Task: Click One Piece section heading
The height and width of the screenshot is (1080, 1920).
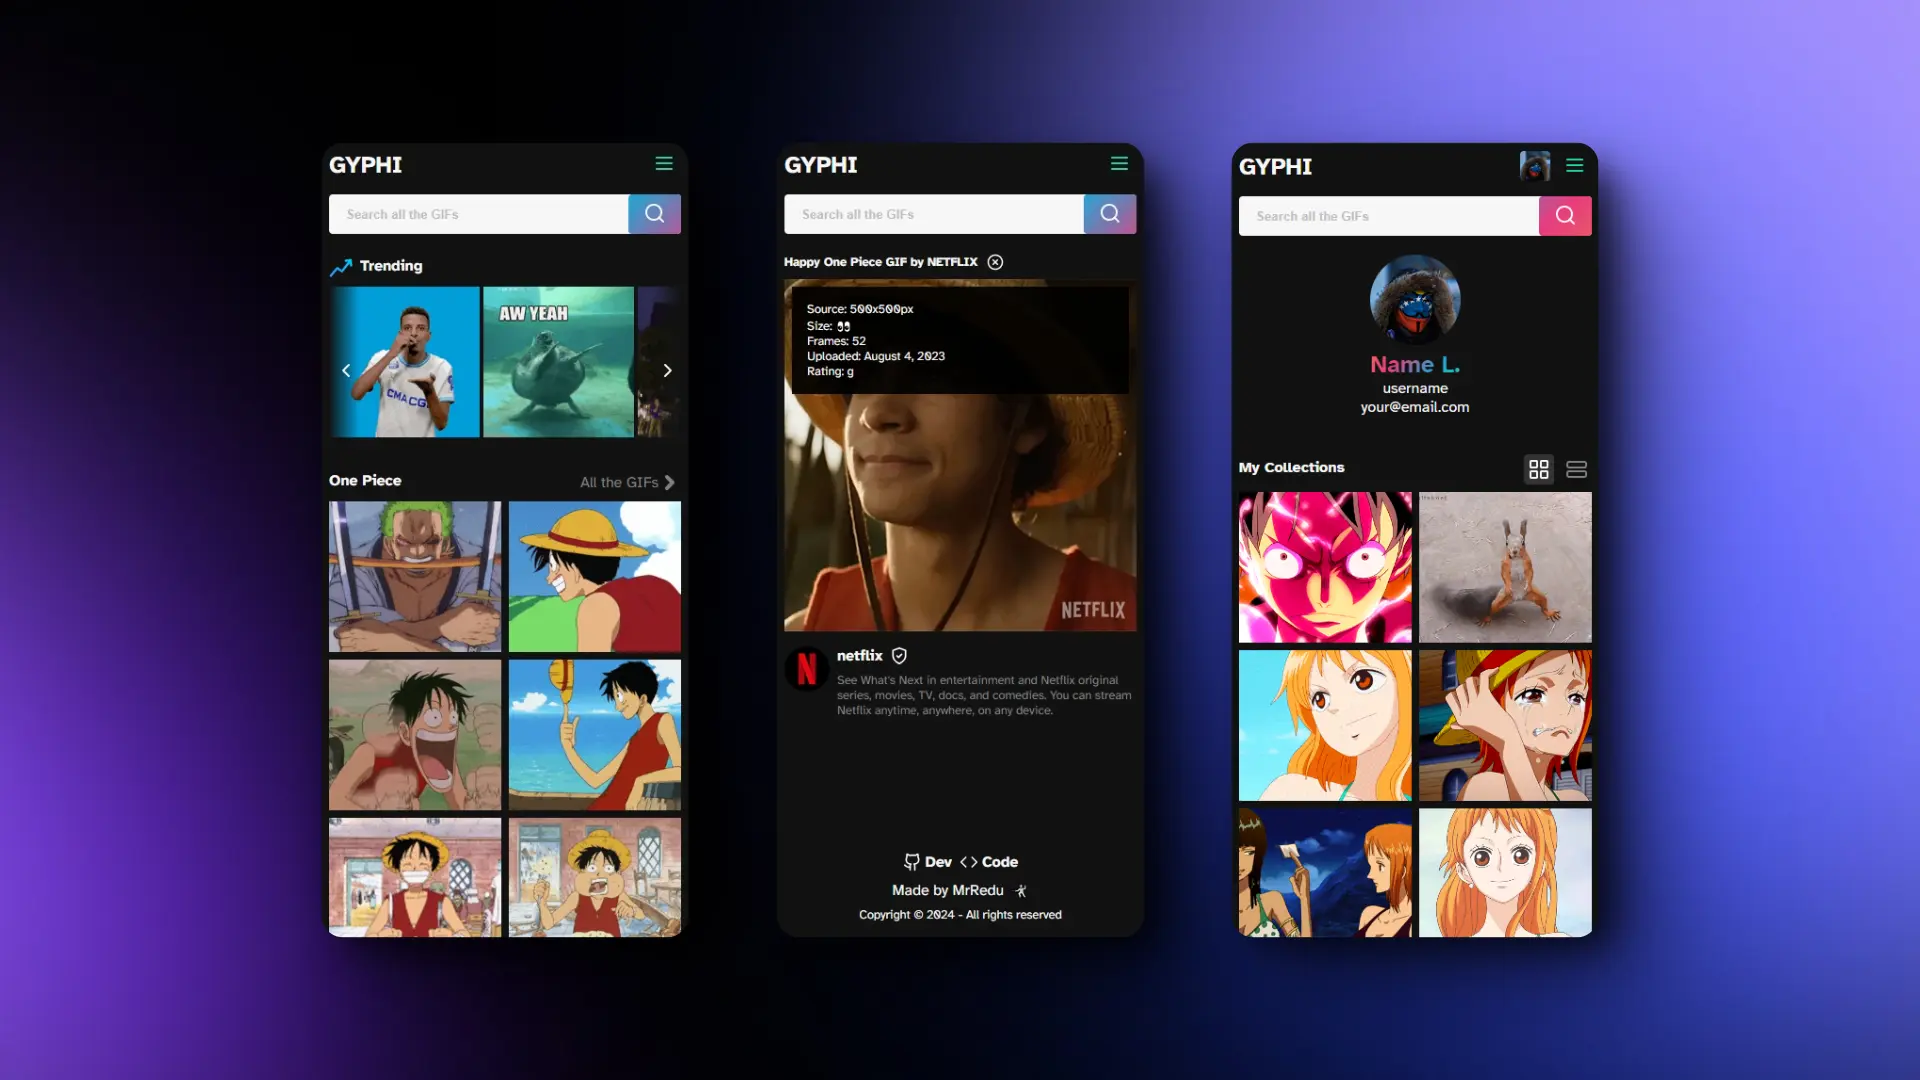Action: pos(365,481)
